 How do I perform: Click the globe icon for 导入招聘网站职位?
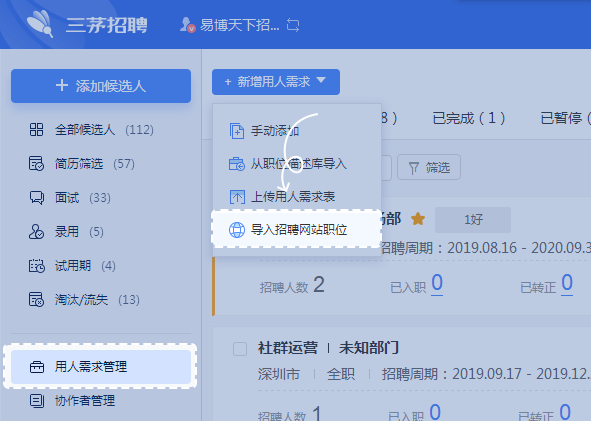coord(237,230)
